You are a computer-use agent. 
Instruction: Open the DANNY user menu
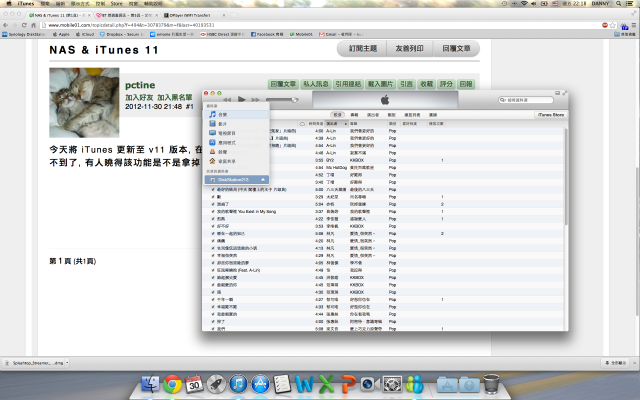coord(600,3)
